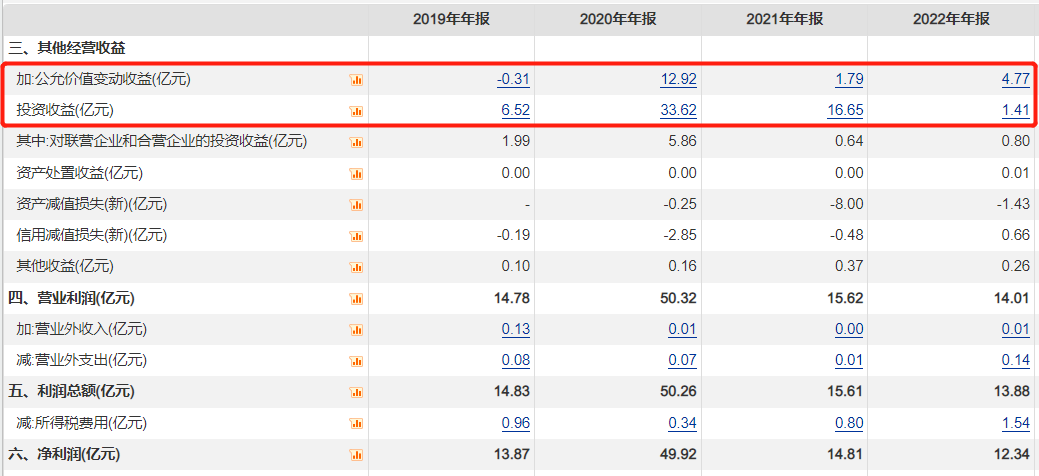
Task: Open chart icon for 公允价值变动收益 row
Action: 356,80
